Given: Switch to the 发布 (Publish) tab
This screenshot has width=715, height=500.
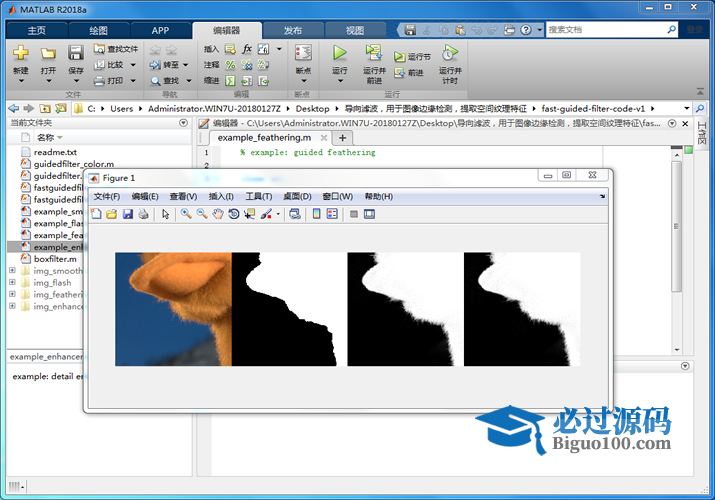Looking at the screenshot, I should (x=293, y=31).
